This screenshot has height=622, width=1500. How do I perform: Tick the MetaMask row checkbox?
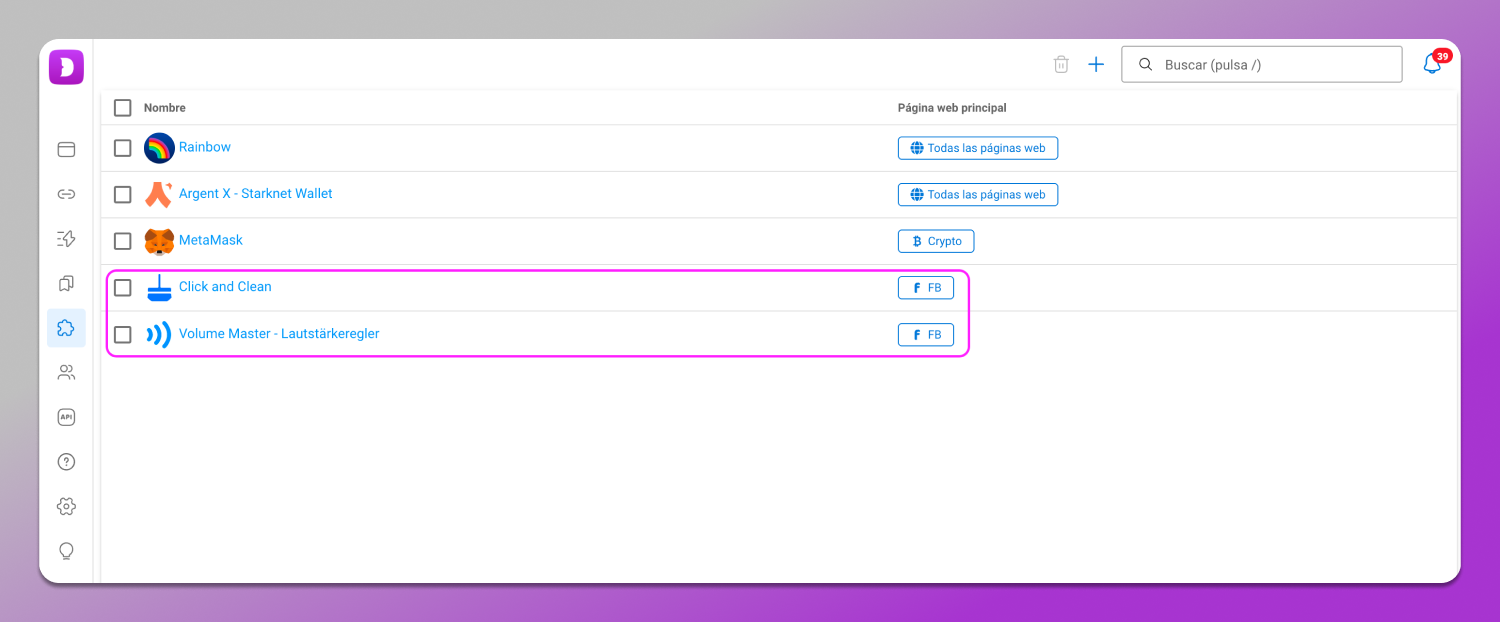point(122,241)
